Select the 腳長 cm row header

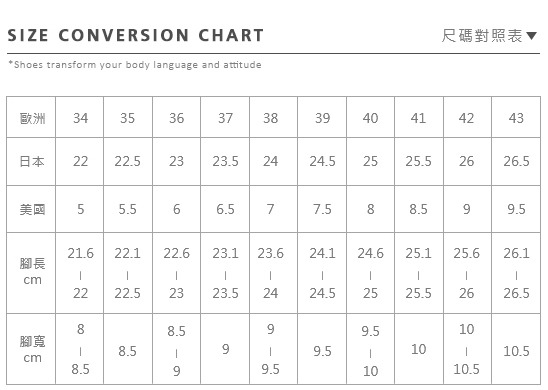(x=31, y=273)
